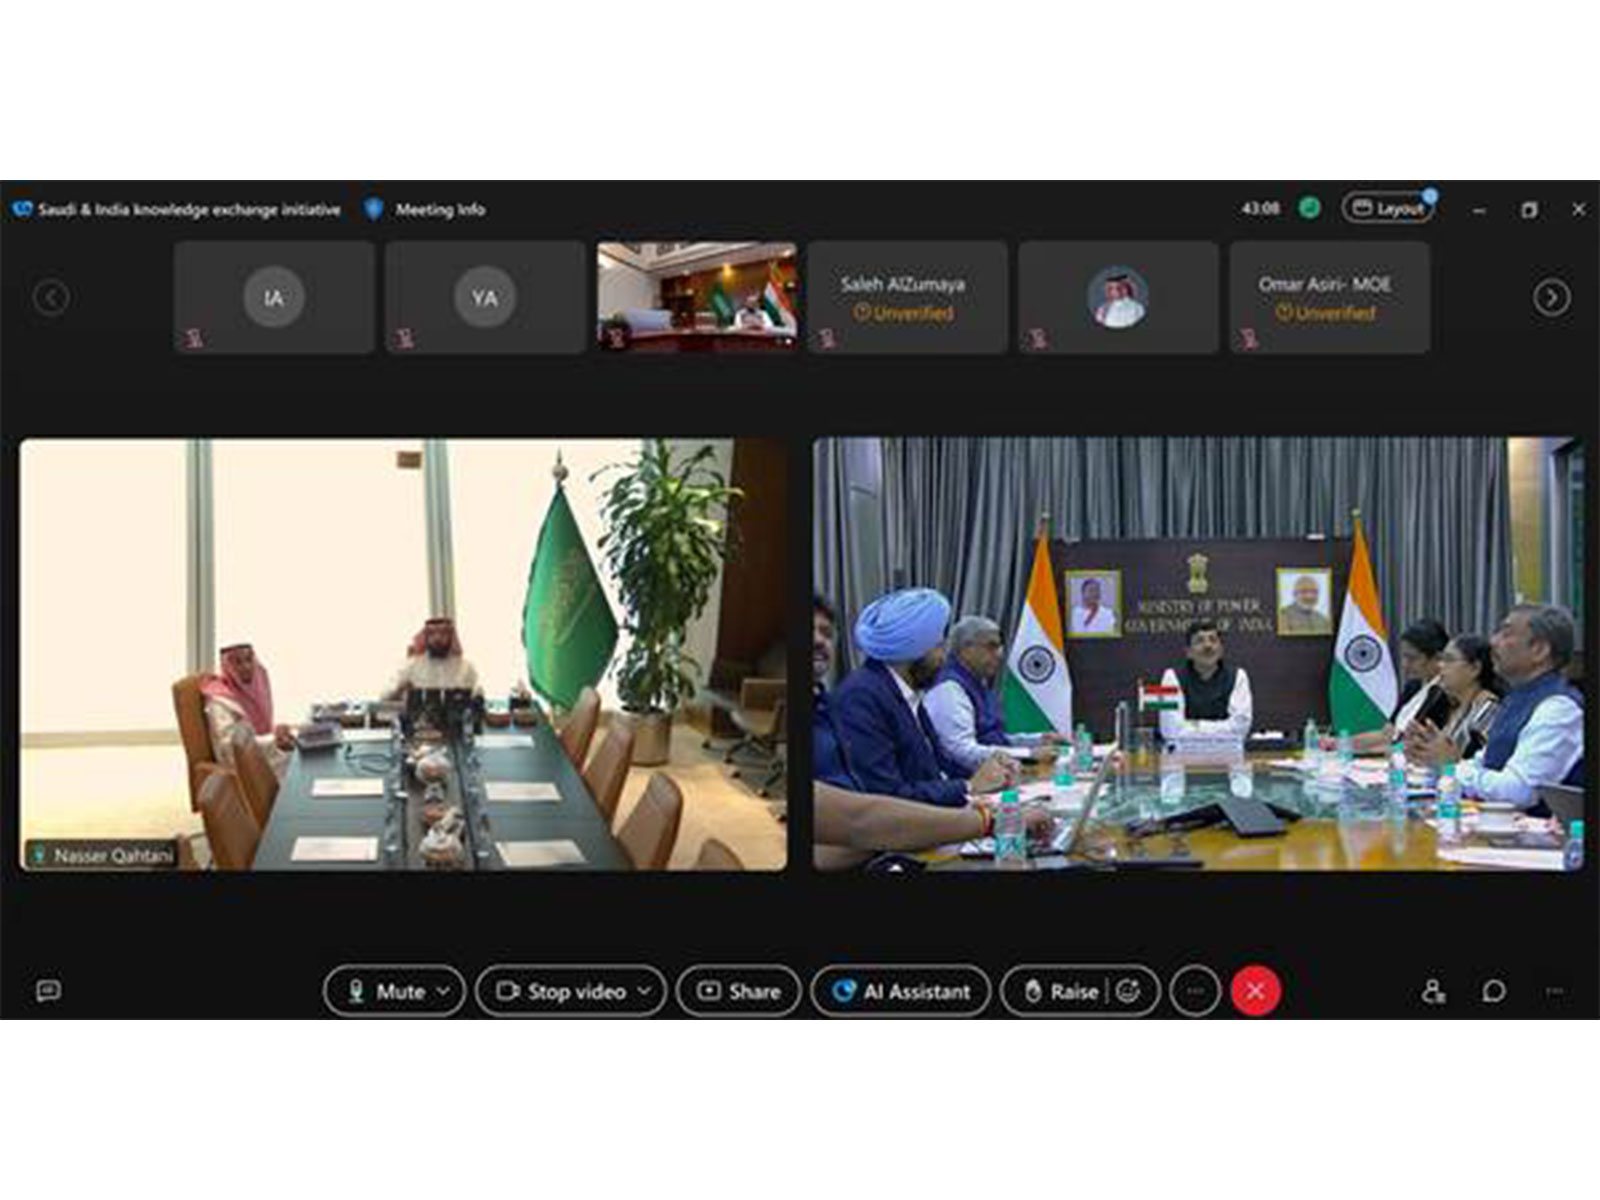1600x1200 pixels.
Task: Click the Unverified label under Saleh AlZumaya
Action: (x=904, y=313)
